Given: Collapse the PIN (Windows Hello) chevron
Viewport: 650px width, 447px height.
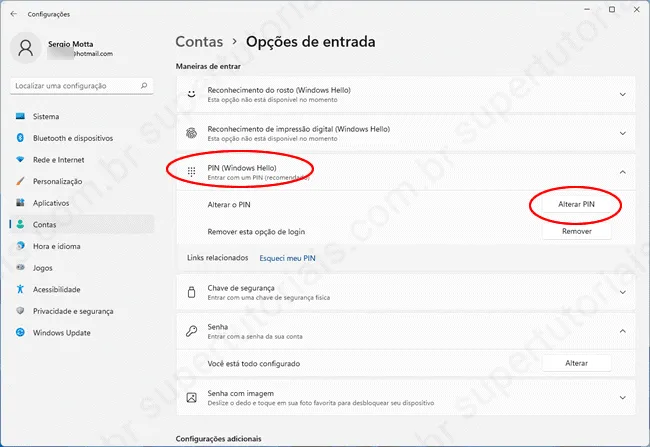Looking at the screenshot, I should (622, 172).
